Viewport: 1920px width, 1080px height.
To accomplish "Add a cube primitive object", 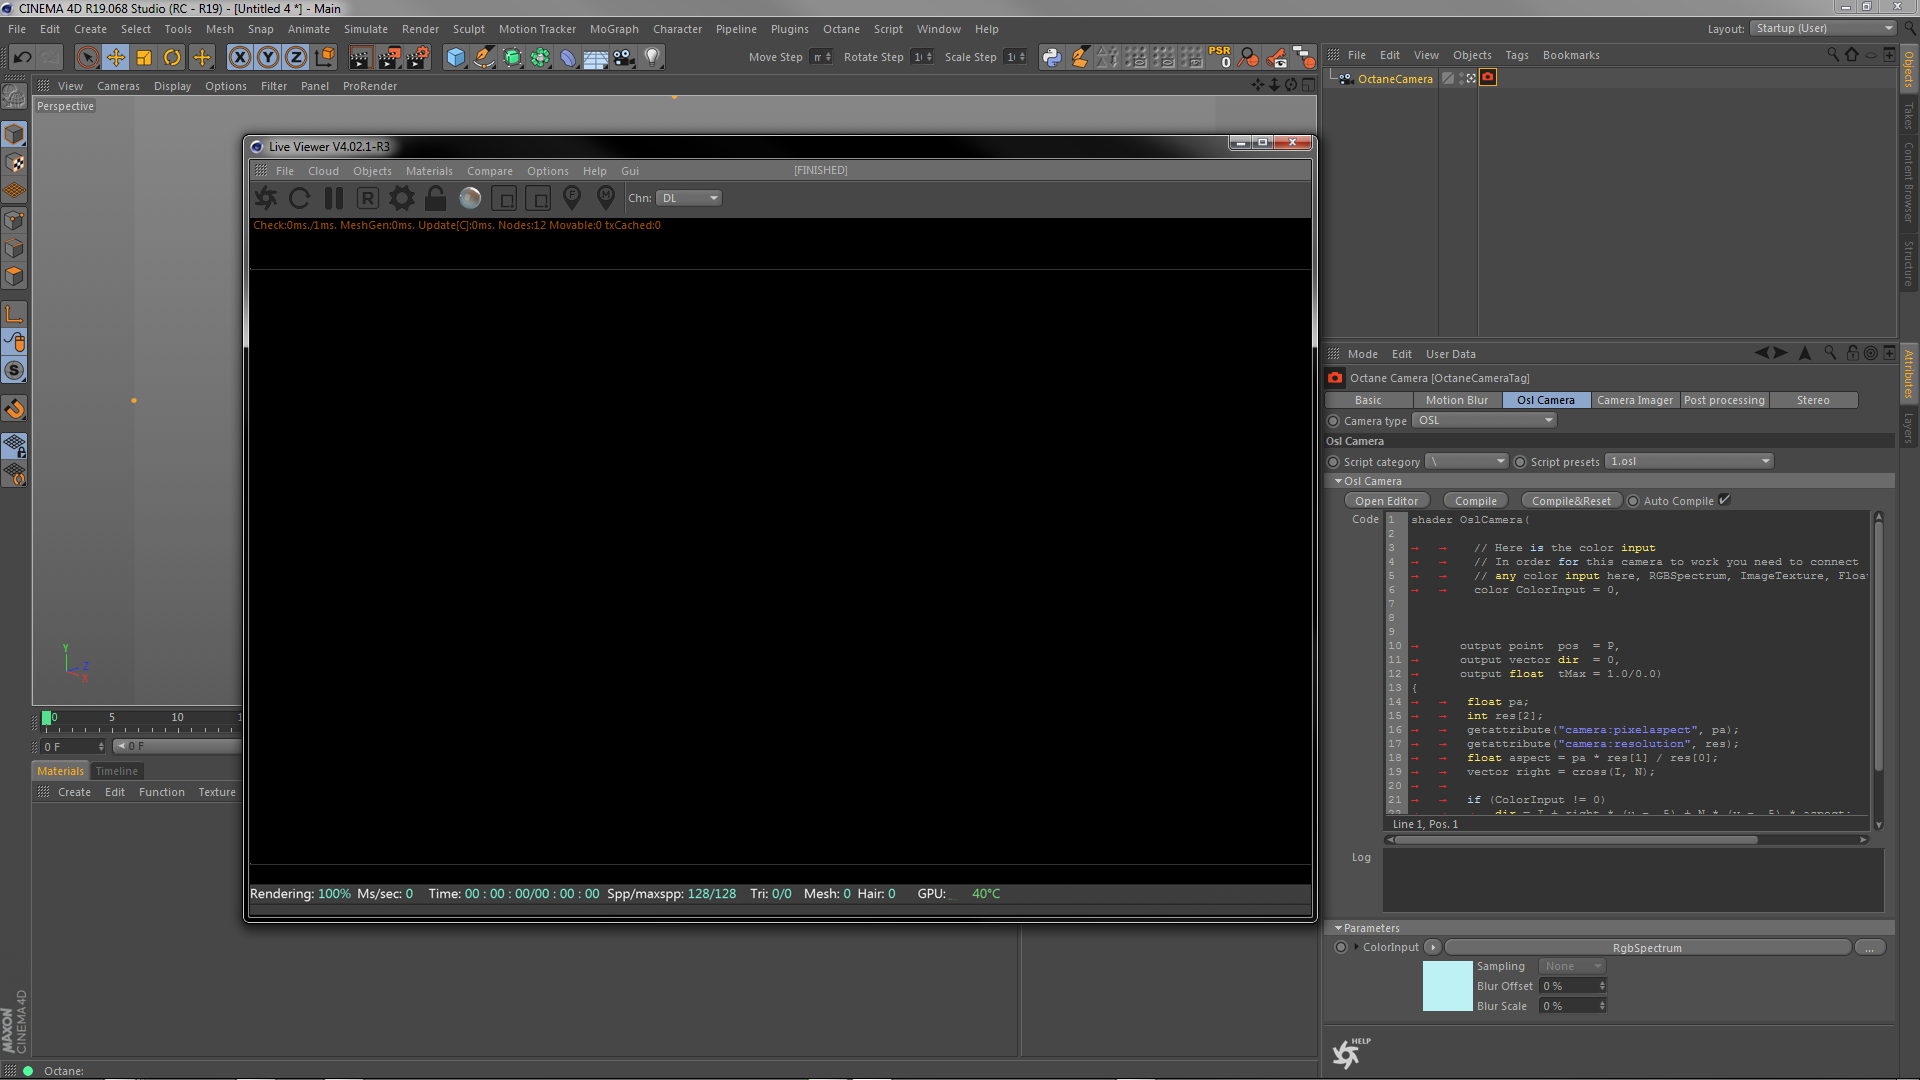I will pos(455,57).
